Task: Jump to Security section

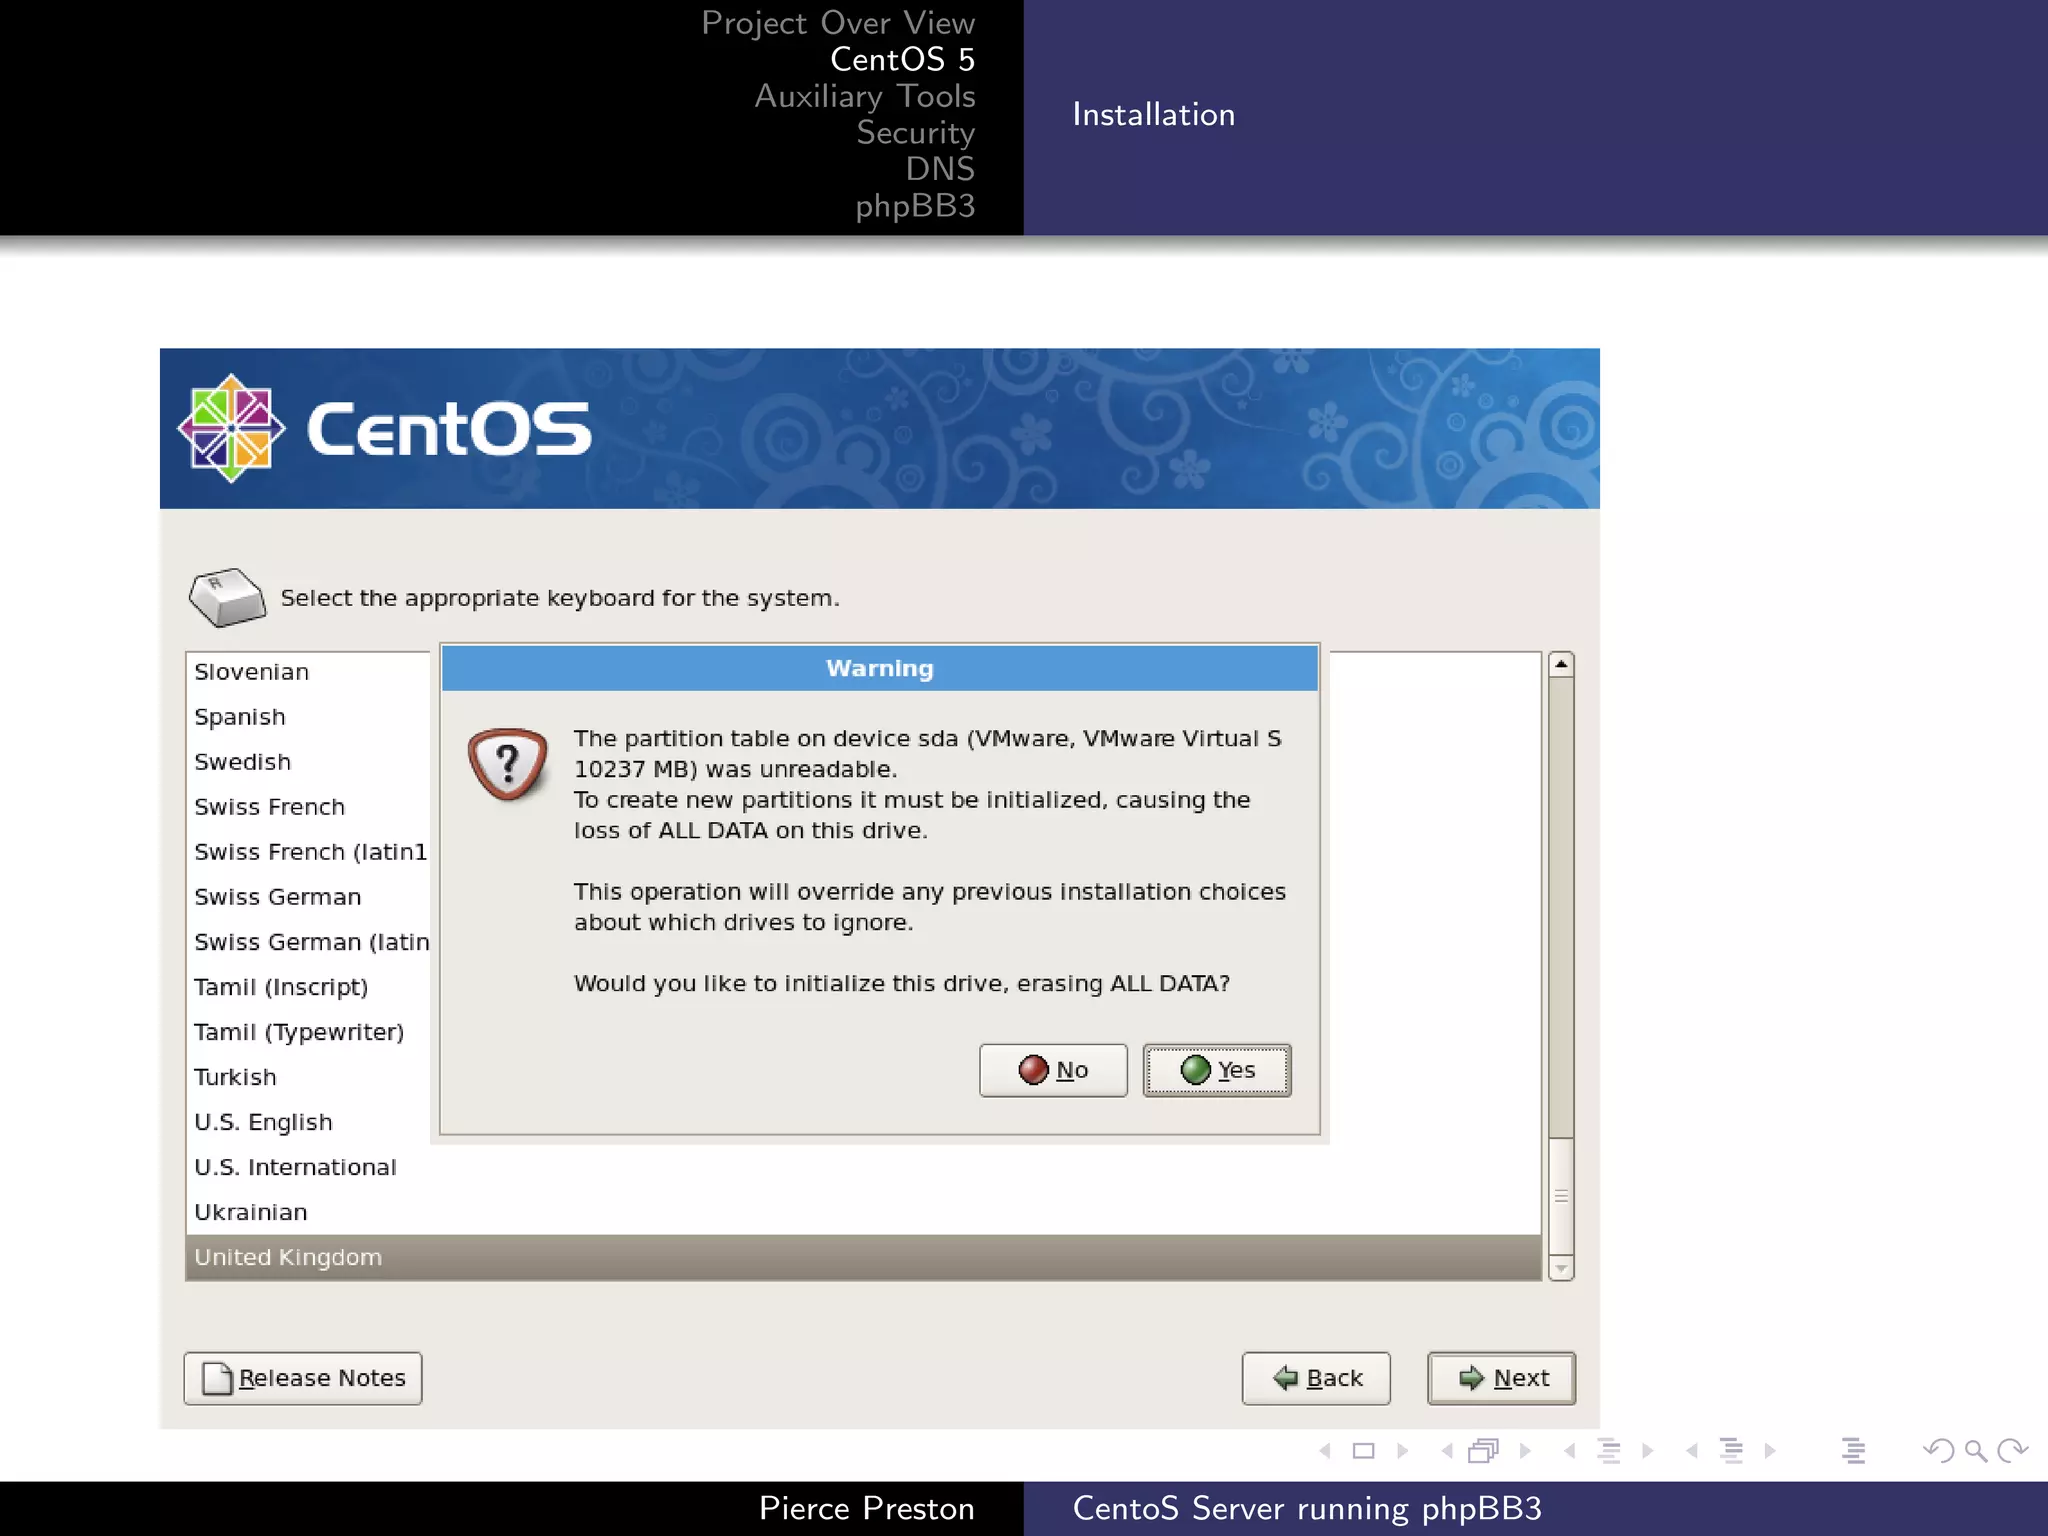Action: 916,132
